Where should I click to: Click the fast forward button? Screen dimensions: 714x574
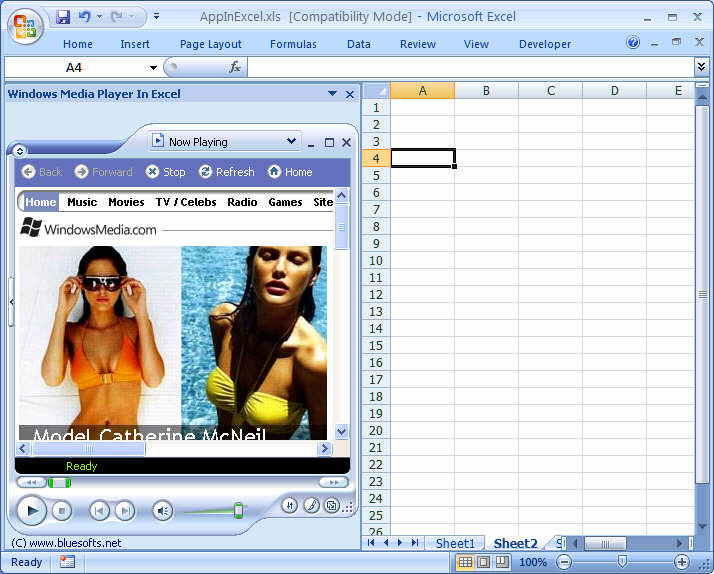334,483
